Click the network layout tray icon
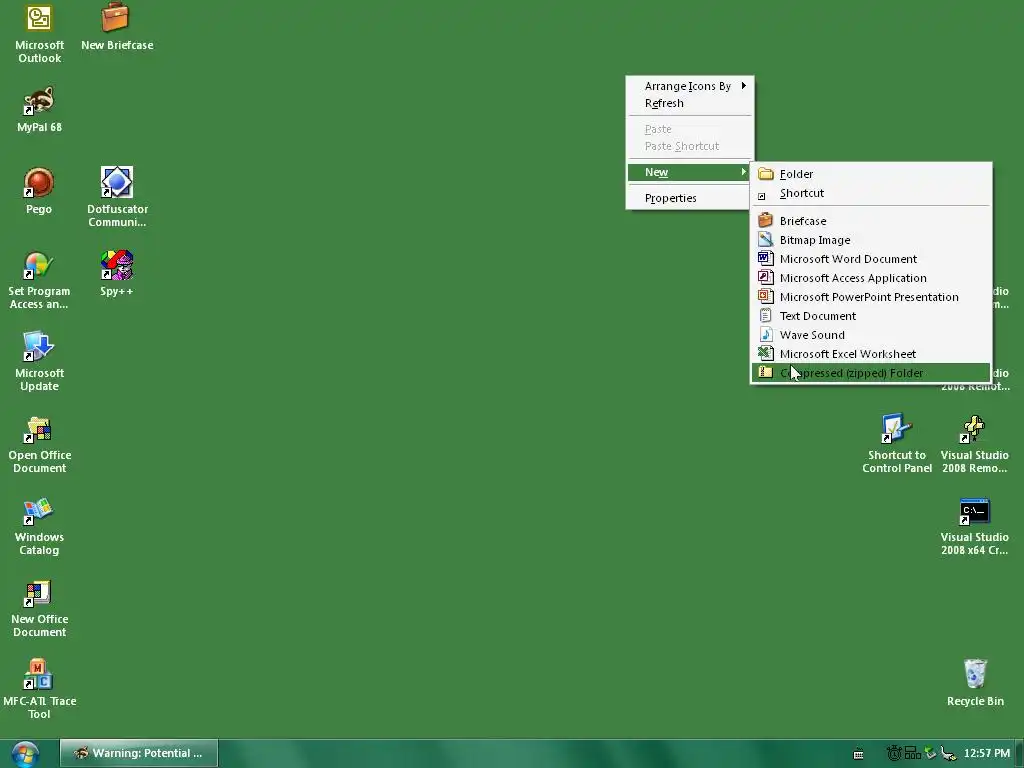Image resolution: width=1024 pixels, height=768 pixels. coord(912,753)
